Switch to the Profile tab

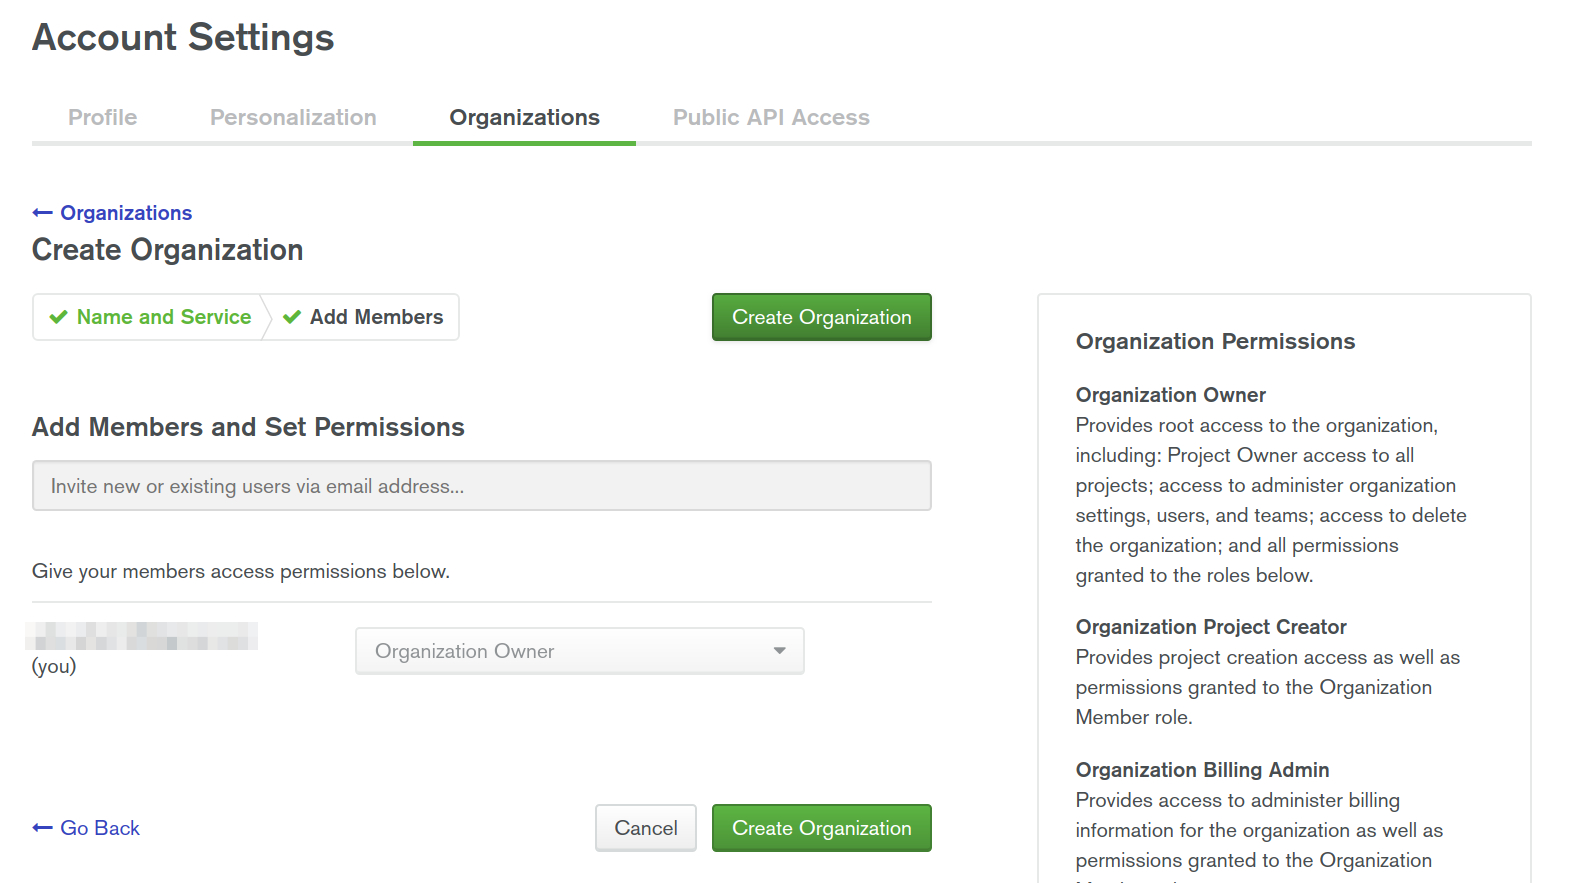tap(102, 118)
